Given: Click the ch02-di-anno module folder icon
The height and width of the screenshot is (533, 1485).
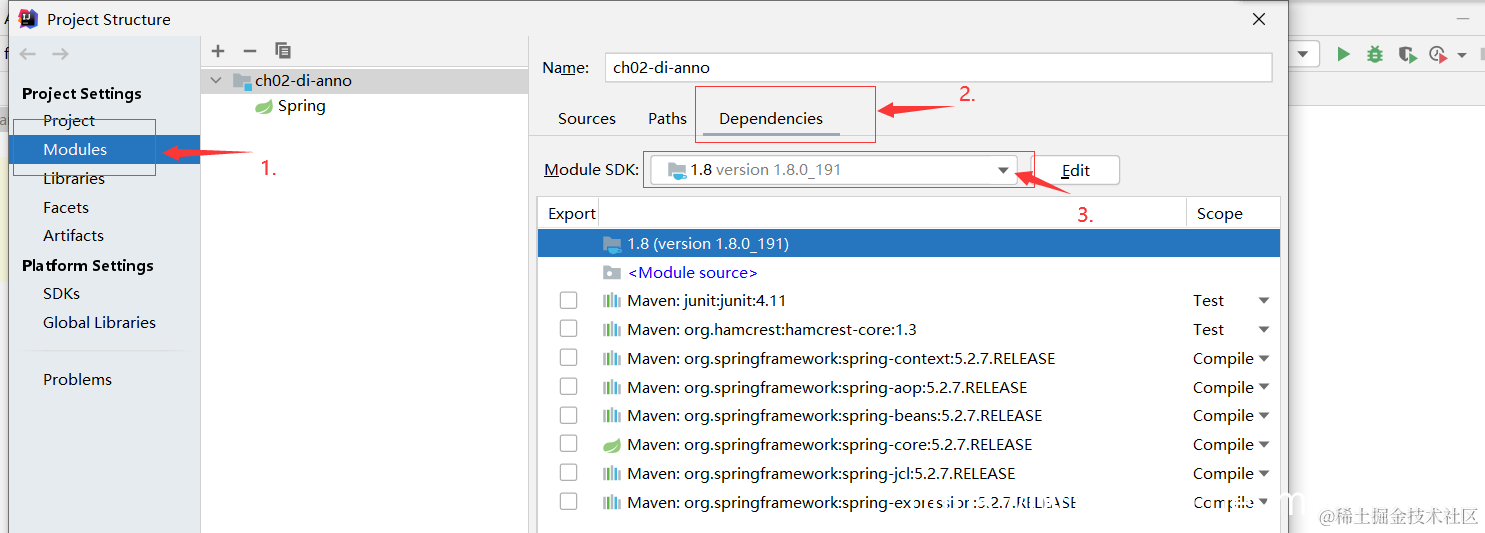Looking at the screenshot, I should pyautogui.click(x=241, y=81).
